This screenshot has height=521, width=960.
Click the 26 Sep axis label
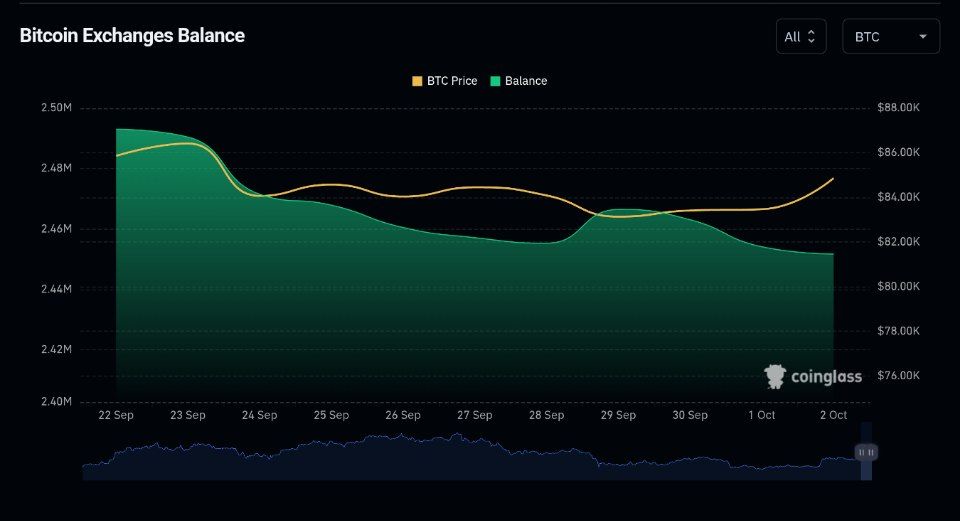[x=403, y=415]
